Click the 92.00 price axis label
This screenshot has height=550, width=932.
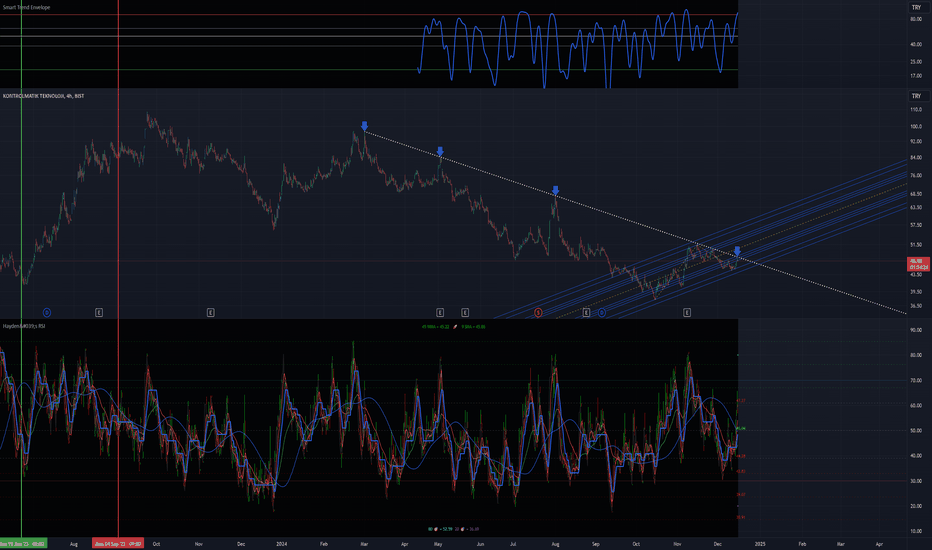[x=916, y=142]
